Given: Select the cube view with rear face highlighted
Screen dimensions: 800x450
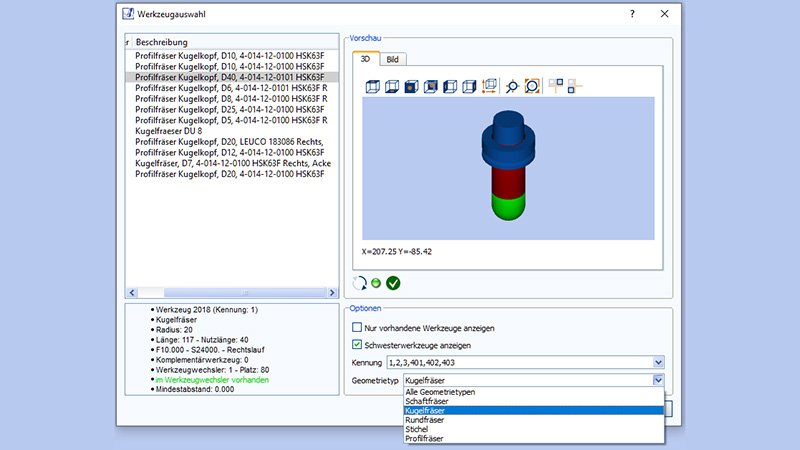Looking at the screenshot, I should 431,86.
